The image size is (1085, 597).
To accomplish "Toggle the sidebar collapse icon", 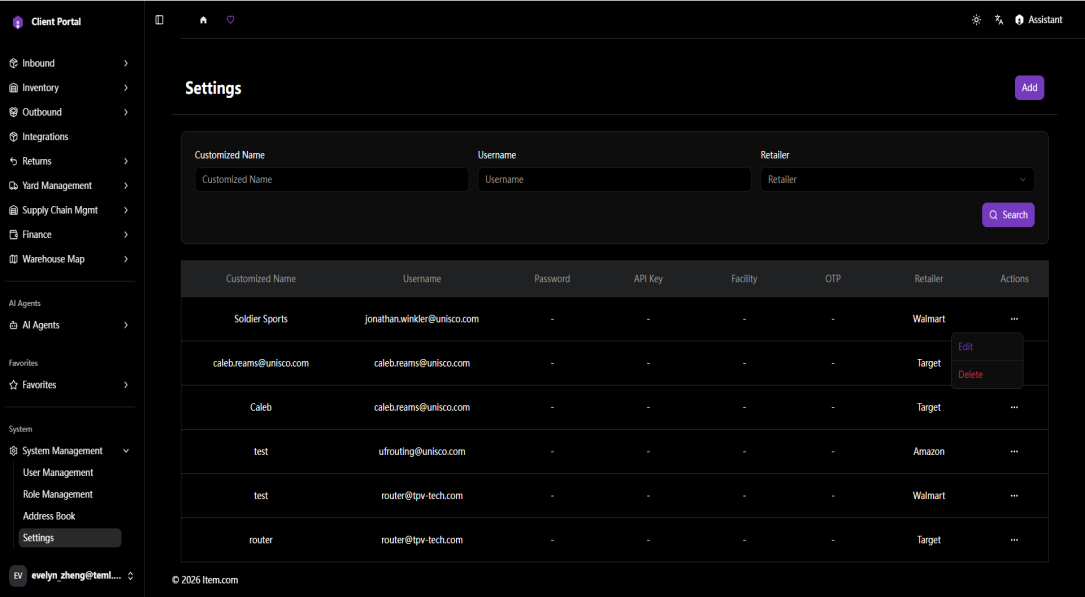I will [159, 20].
